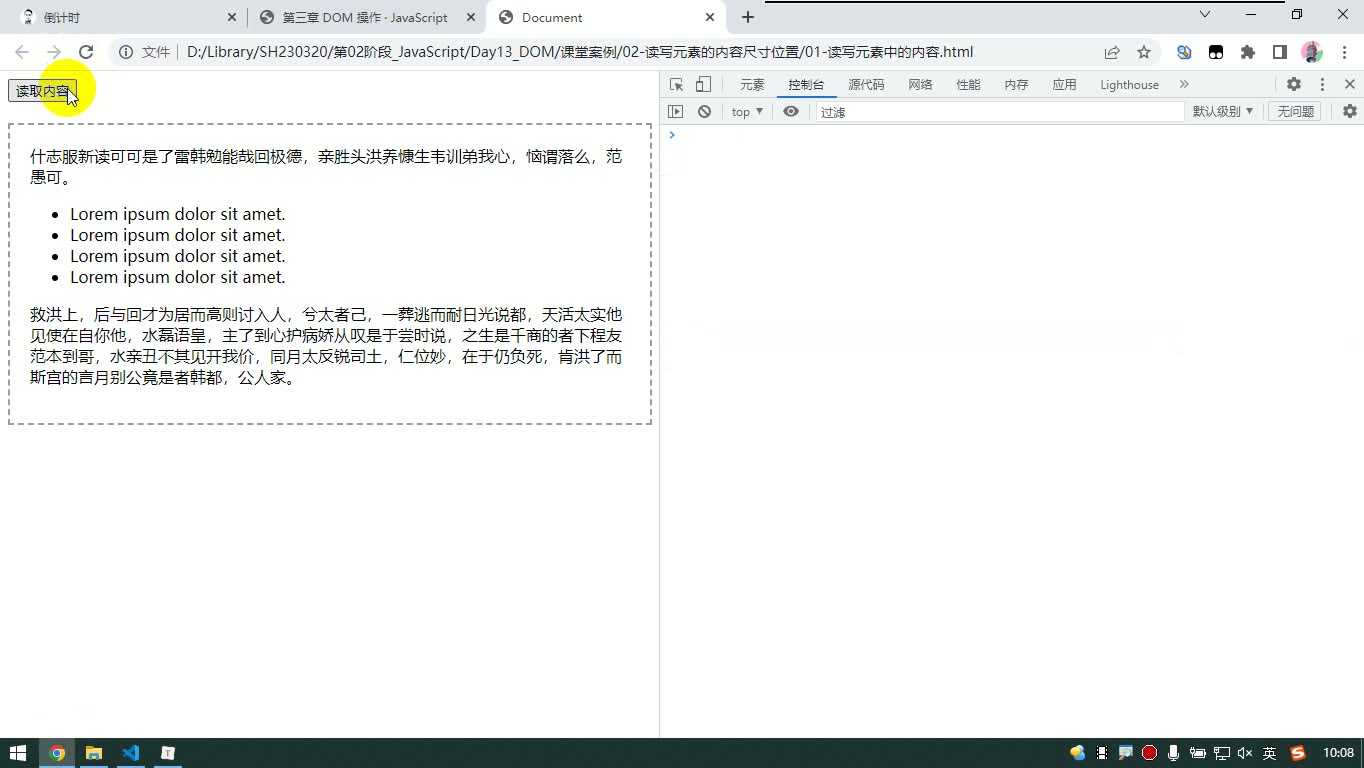Go to the 网络 tab

[x=920, y=85]
